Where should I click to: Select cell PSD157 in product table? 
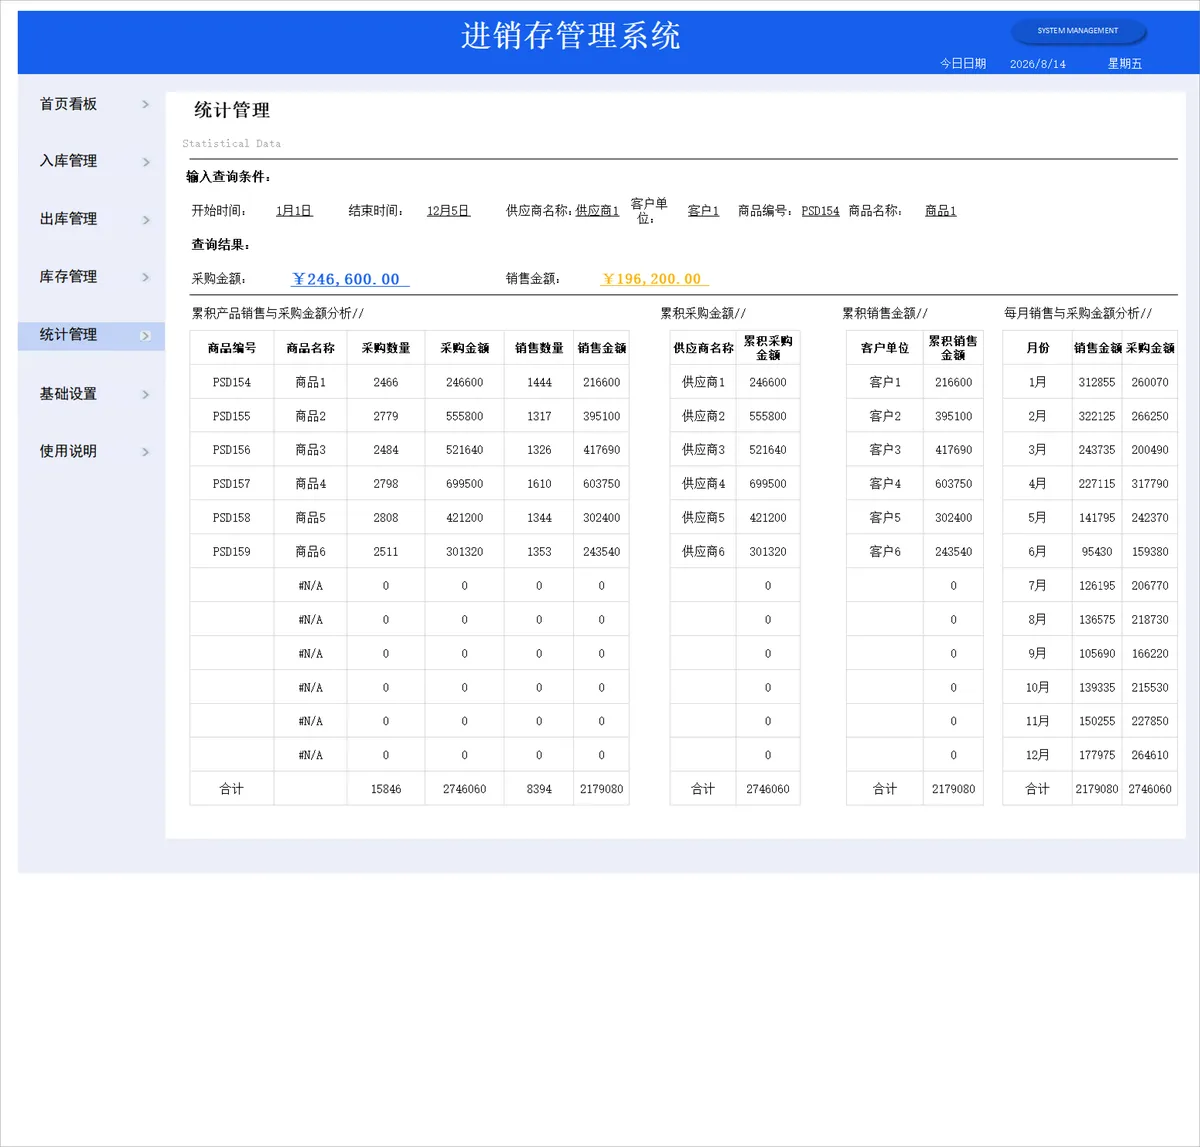pyautogui.click(x=232, y=484)
